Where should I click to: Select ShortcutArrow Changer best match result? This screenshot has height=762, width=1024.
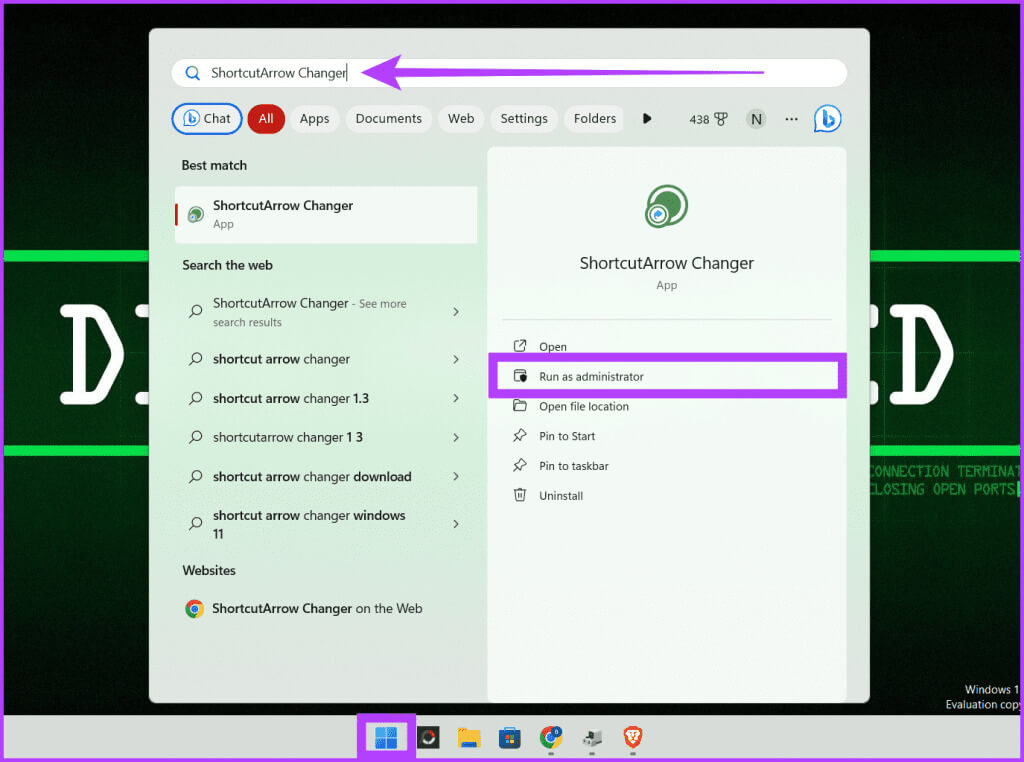[326, 215]
